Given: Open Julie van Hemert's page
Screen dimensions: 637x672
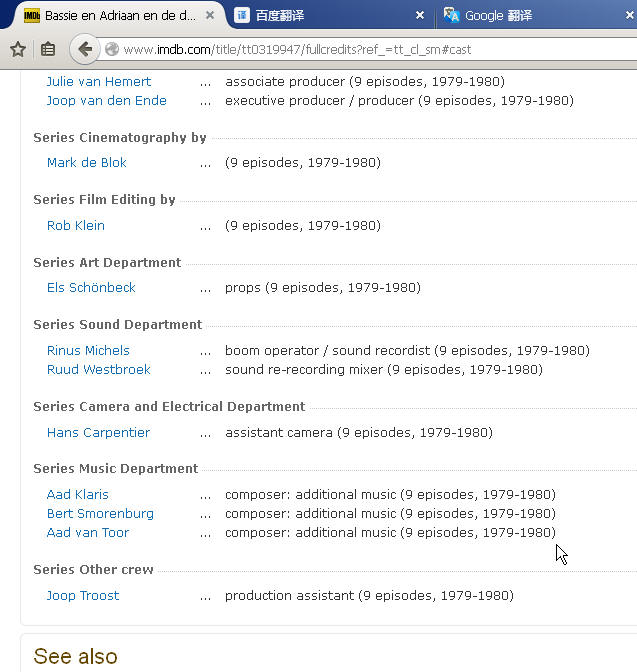Looking at the screenshot, I should [x=99, y=81].
